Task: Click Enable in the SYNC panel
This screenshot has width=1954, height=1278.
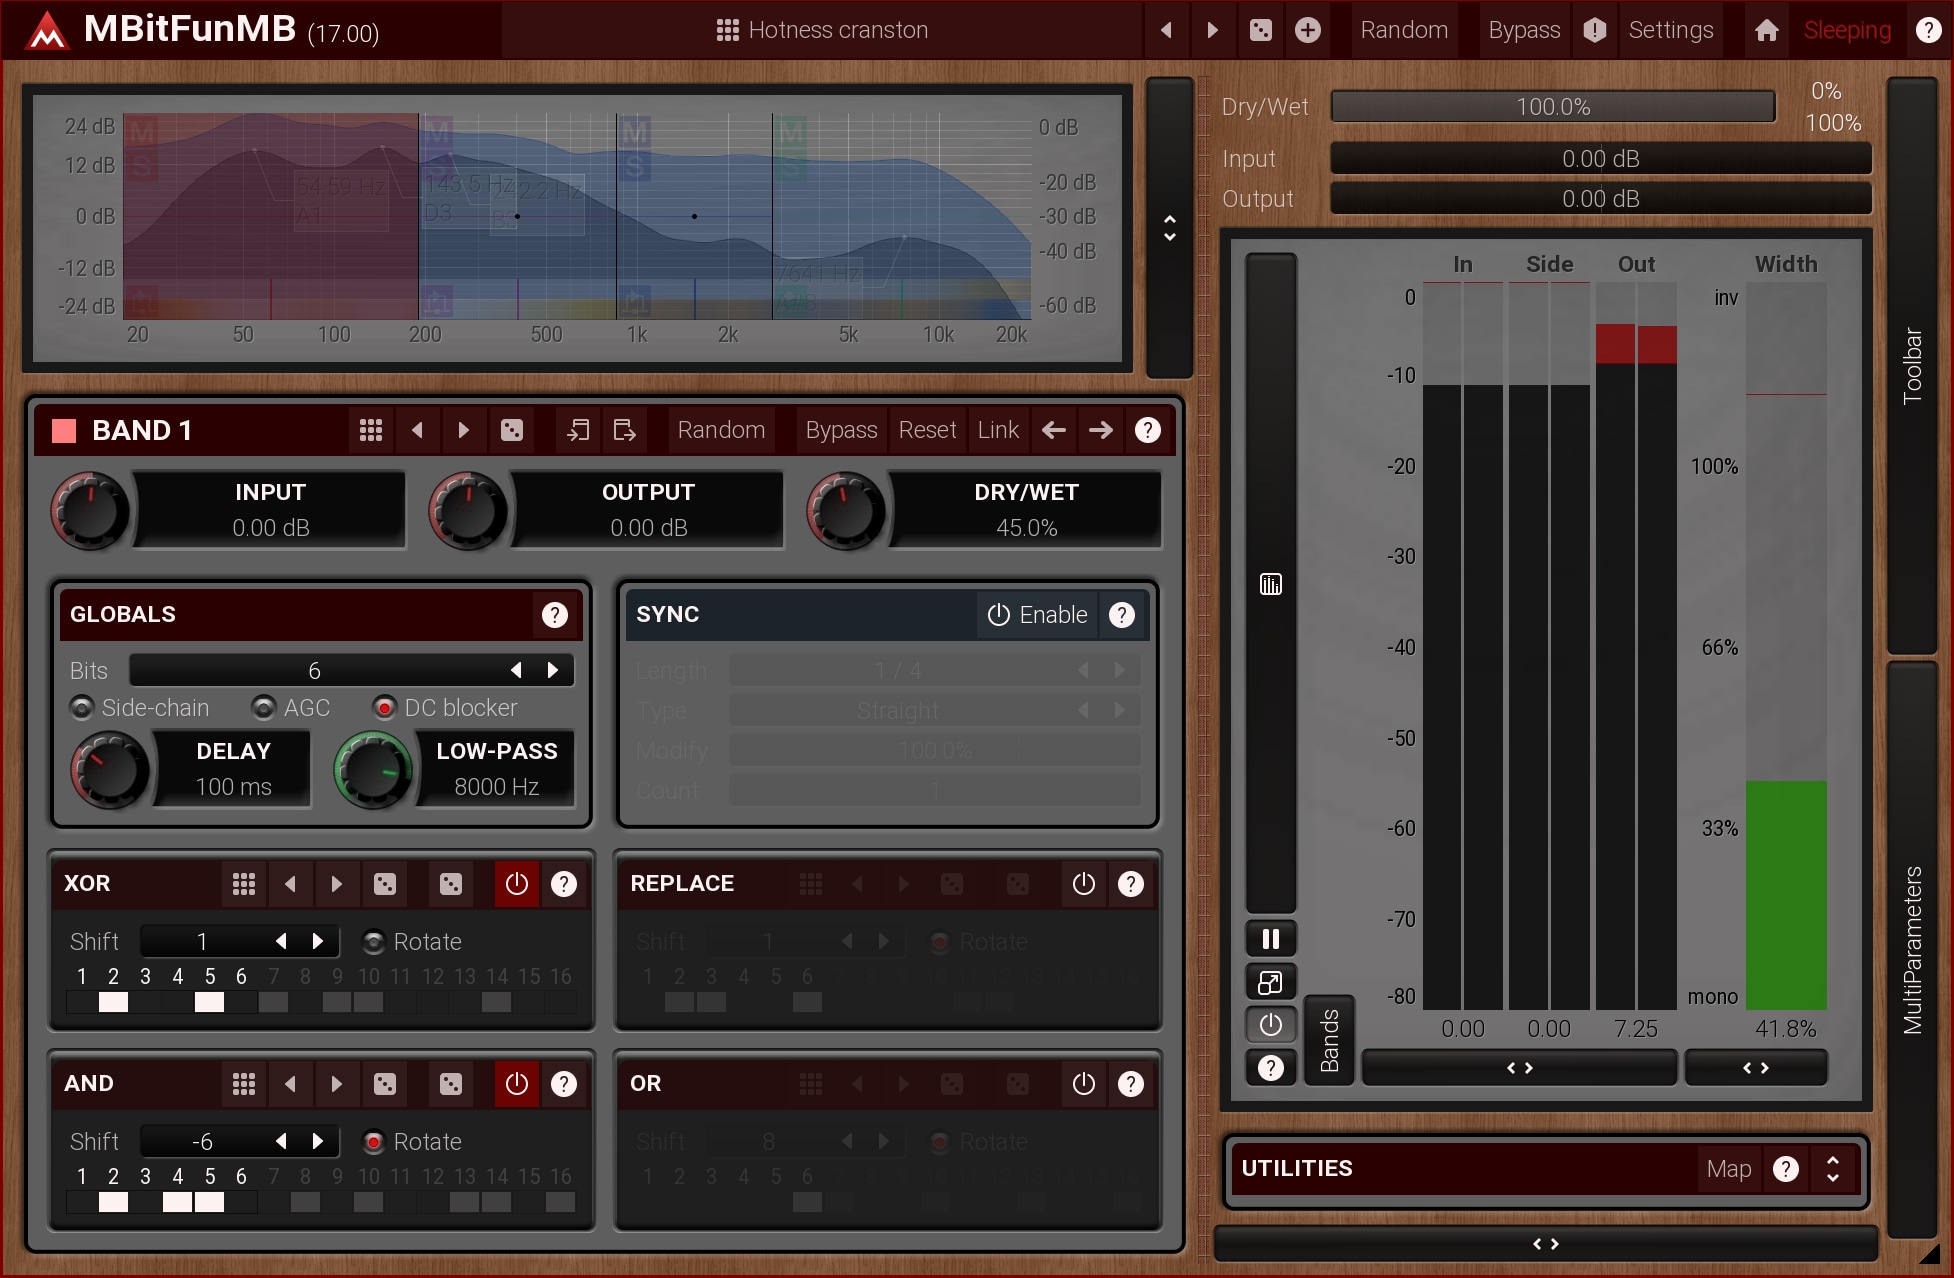Action: tap(1037, 615)
